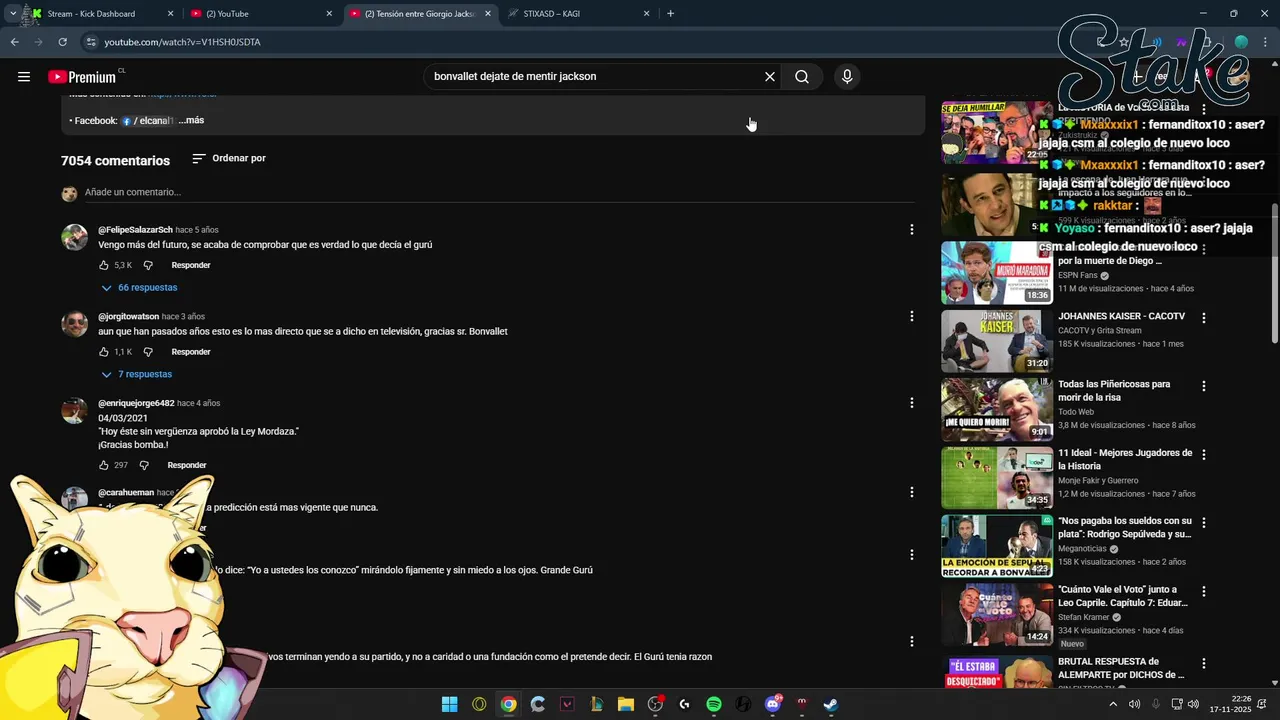The width and height of the screenshot is (1280, 720).
Task: Reply to the @FelipeSalazarSch comment
Action: pos(191,265)
